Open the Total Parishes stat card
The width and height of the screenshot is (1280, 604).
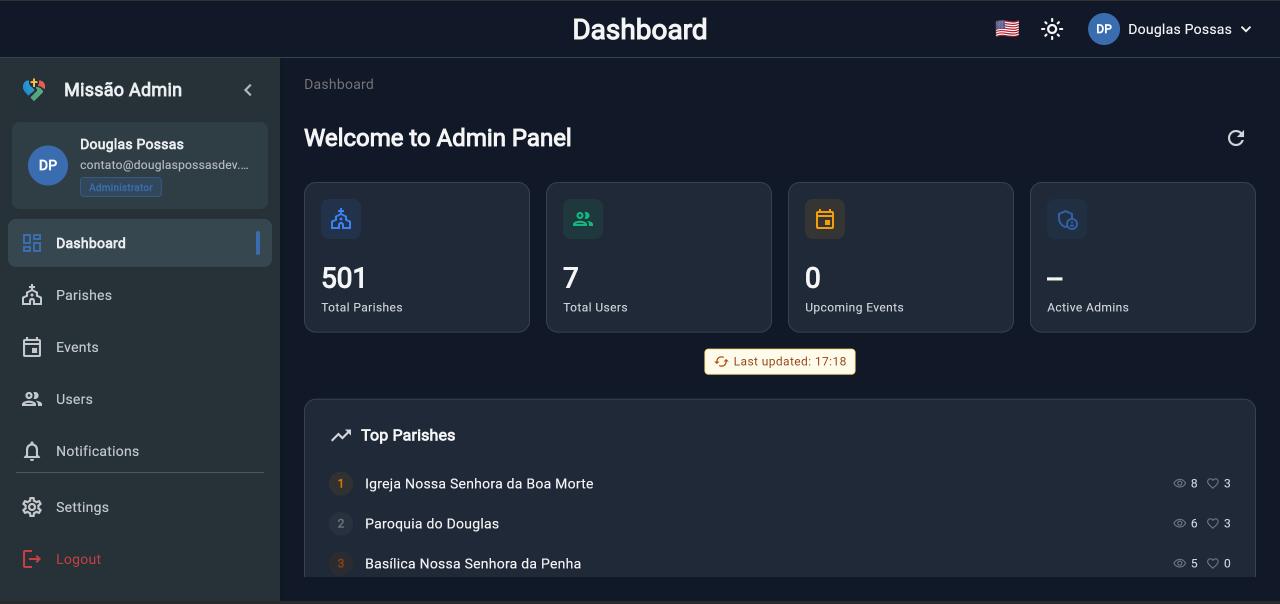point(417,256)
